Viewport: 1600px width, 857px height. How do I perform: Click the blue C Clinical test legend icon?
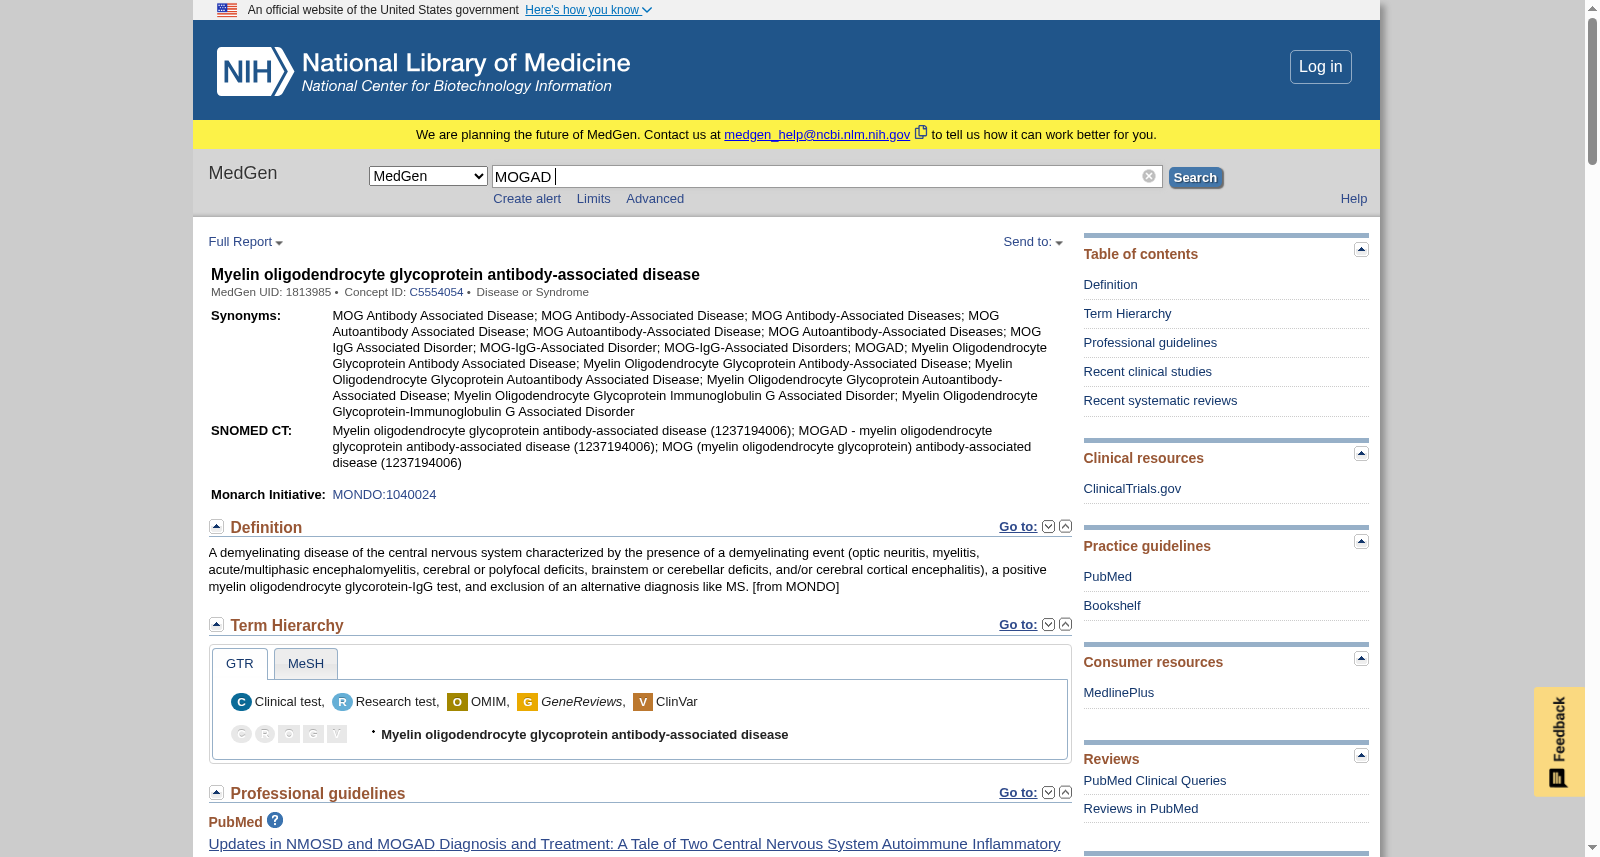point(241,702)
